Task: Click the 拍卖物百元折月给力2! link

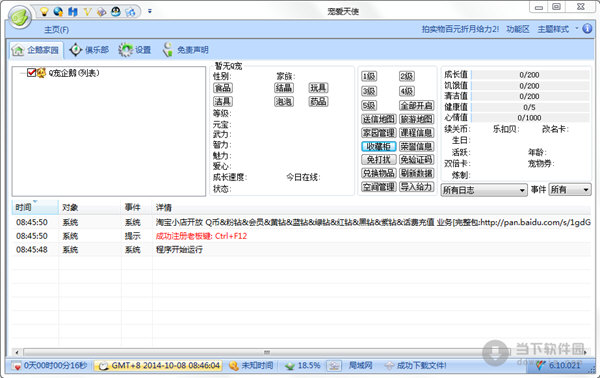Action: click(460, 29)
